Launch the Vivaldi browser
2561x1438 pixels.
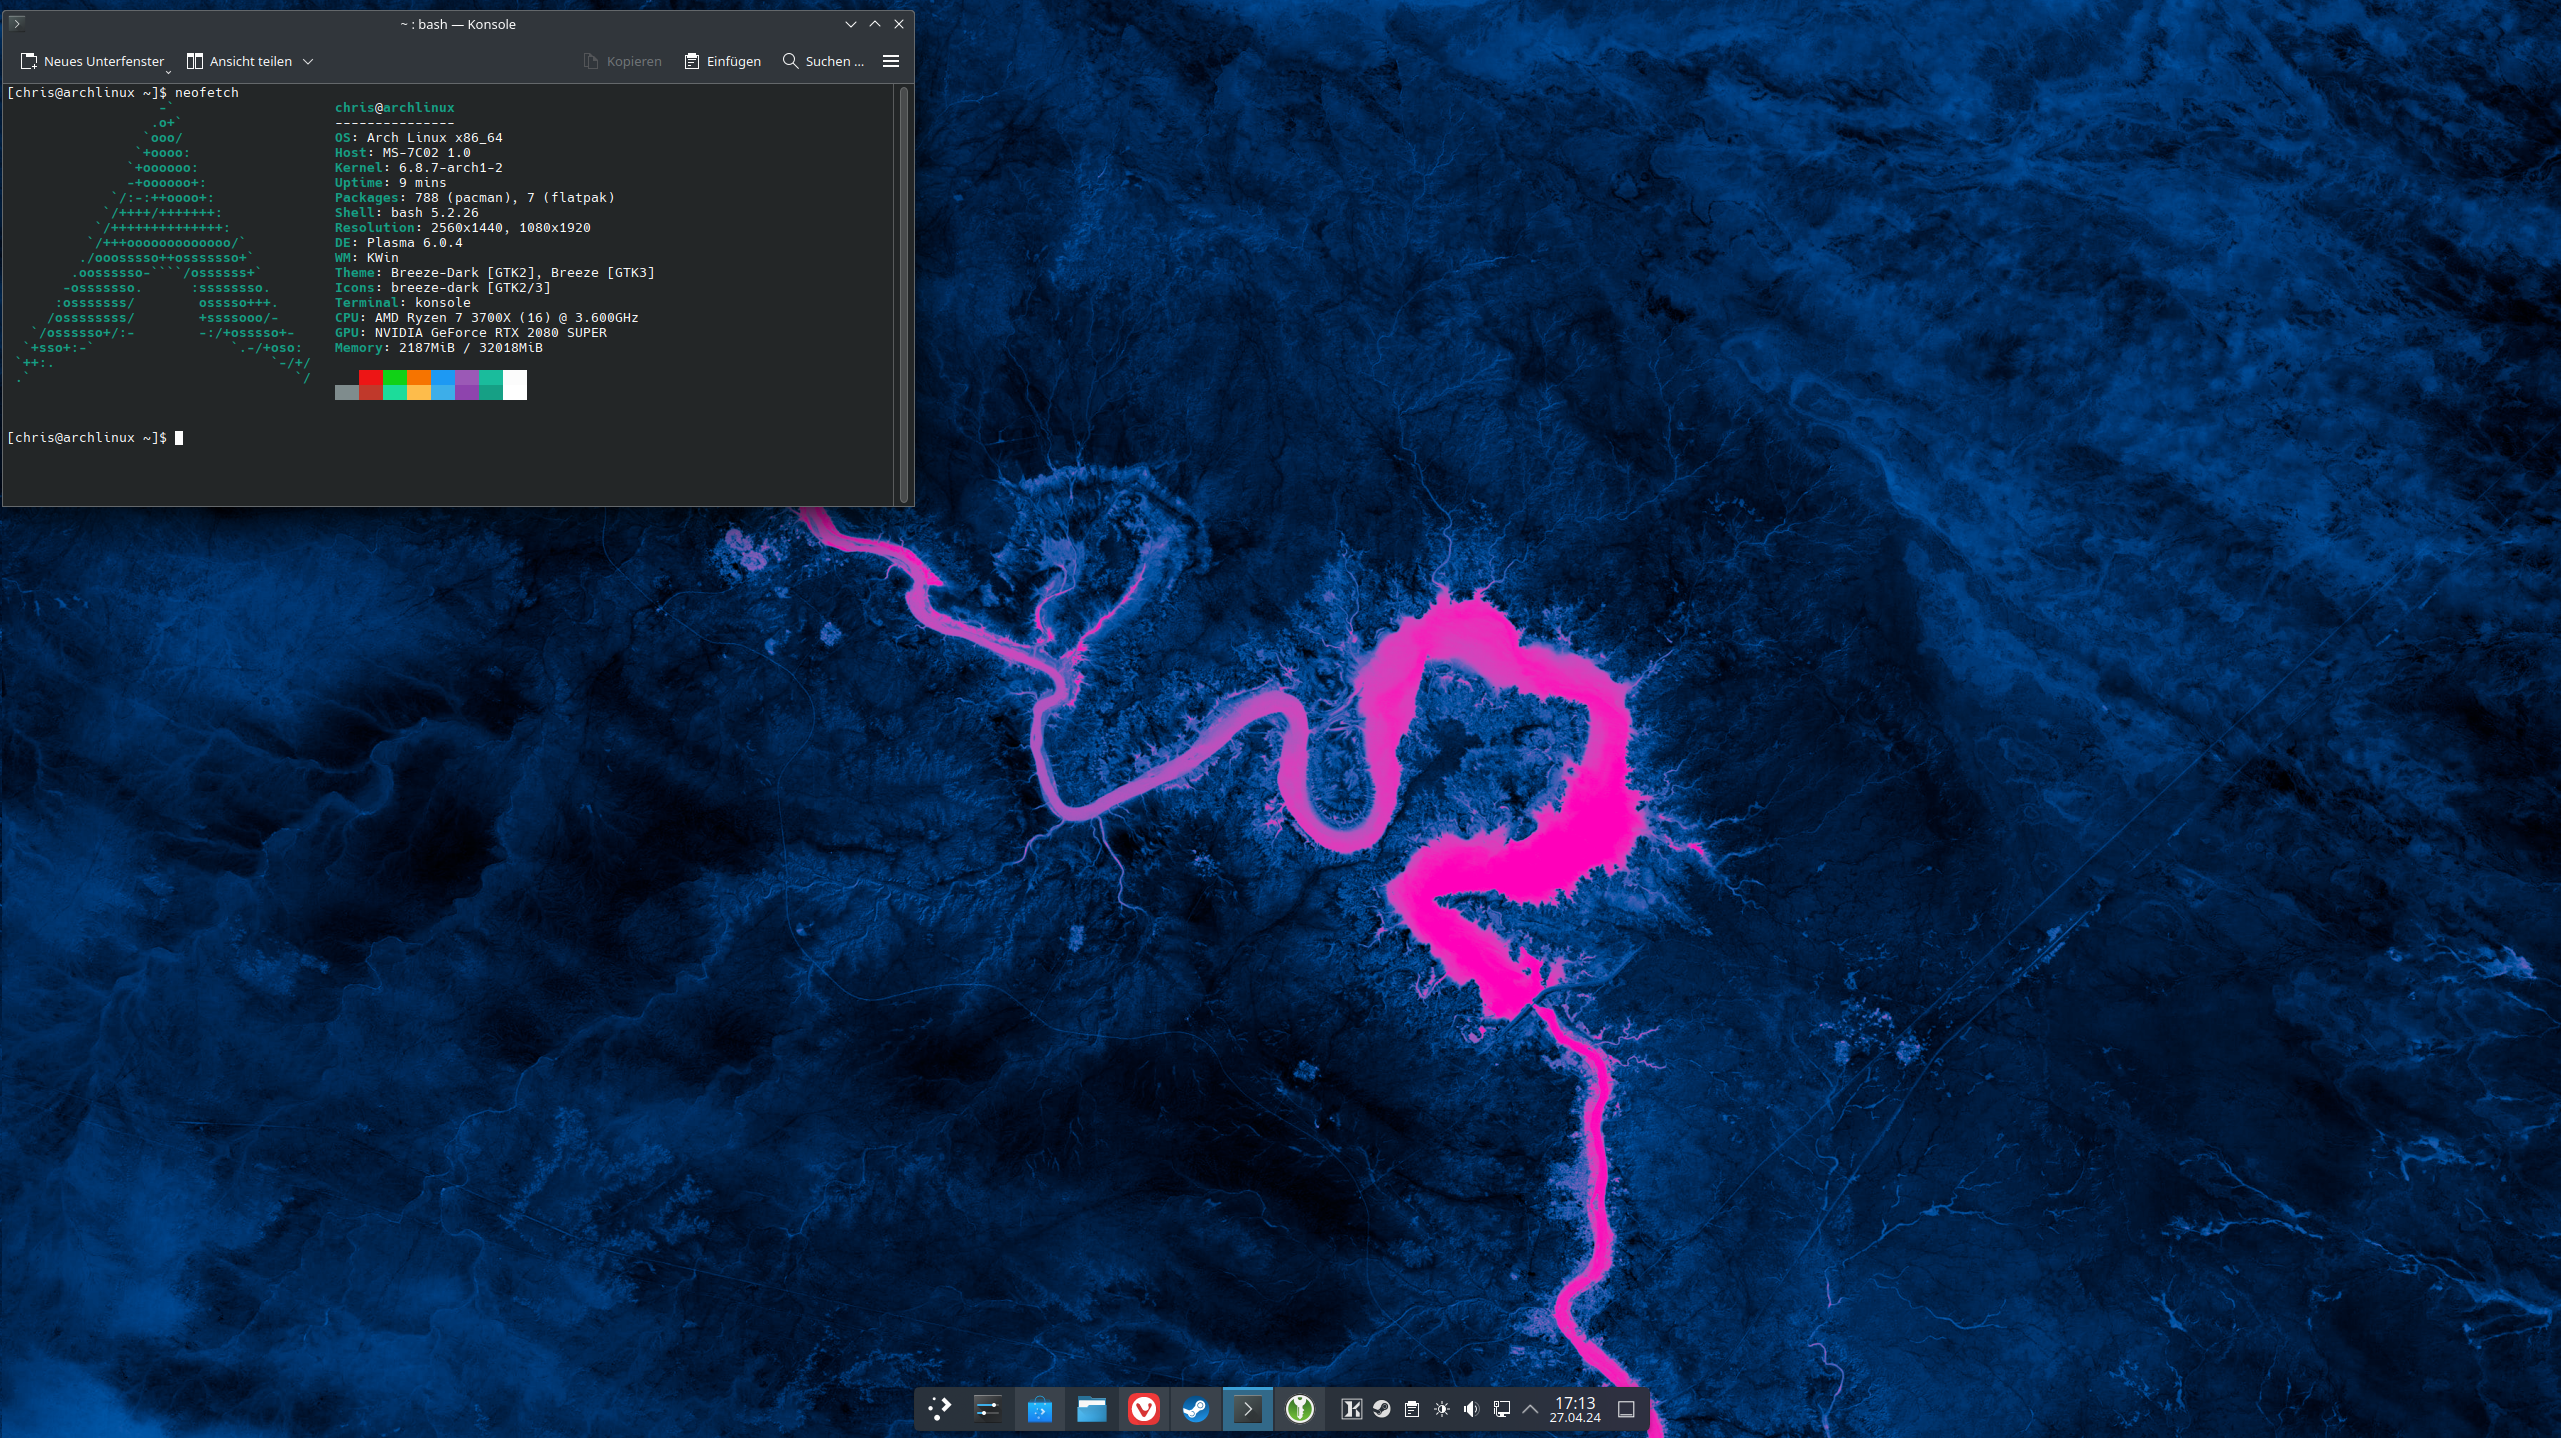point(1143,1409)
